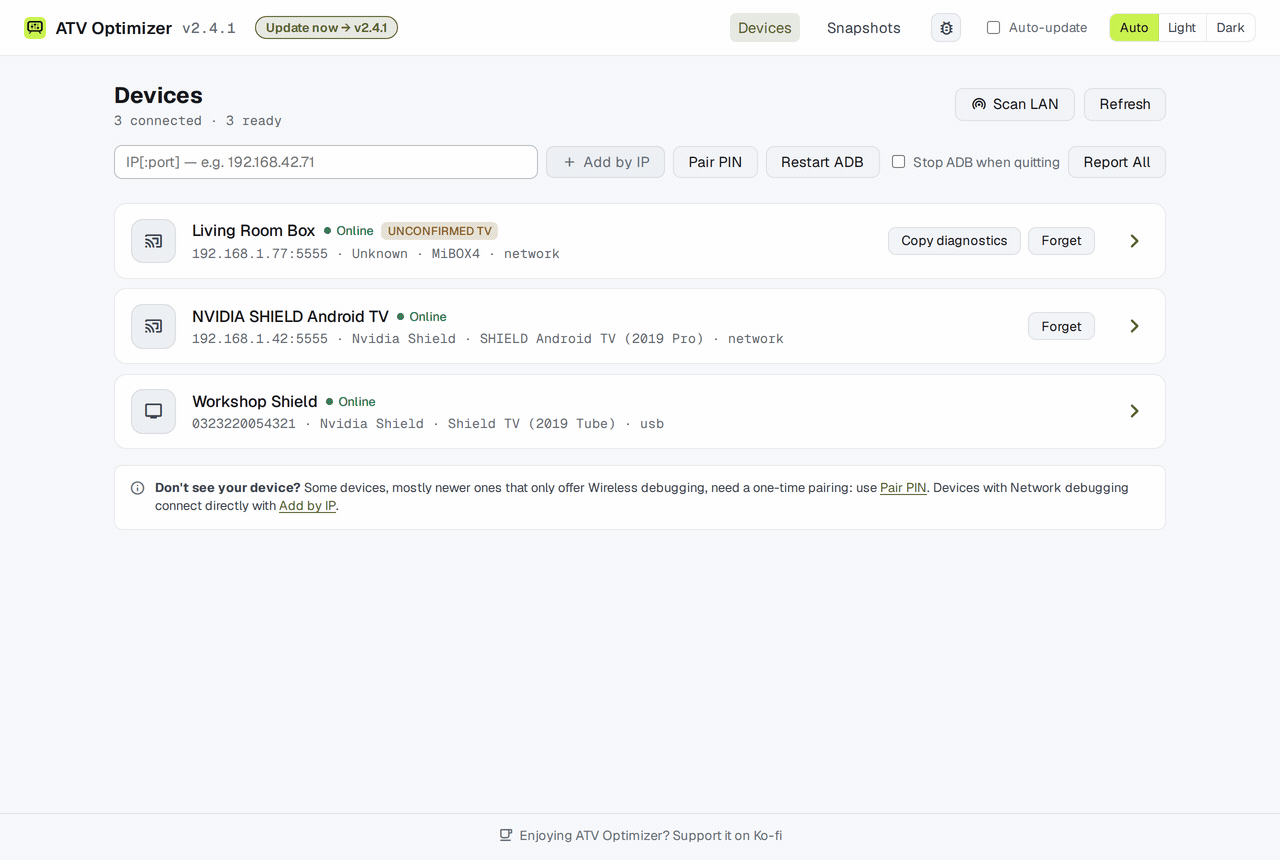Forget the Living Room Box device
Screen dimensions: 1280x860
(x=1061, y=241)
